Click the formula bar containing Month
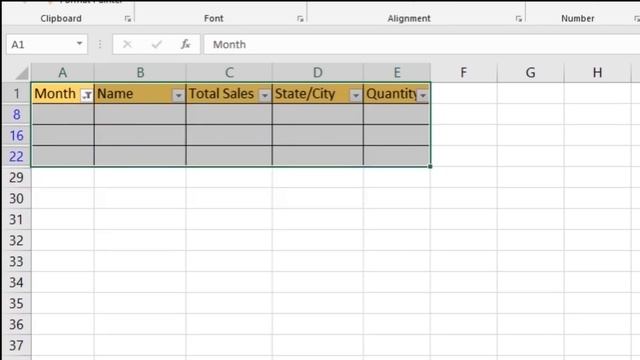 point(422,44)
